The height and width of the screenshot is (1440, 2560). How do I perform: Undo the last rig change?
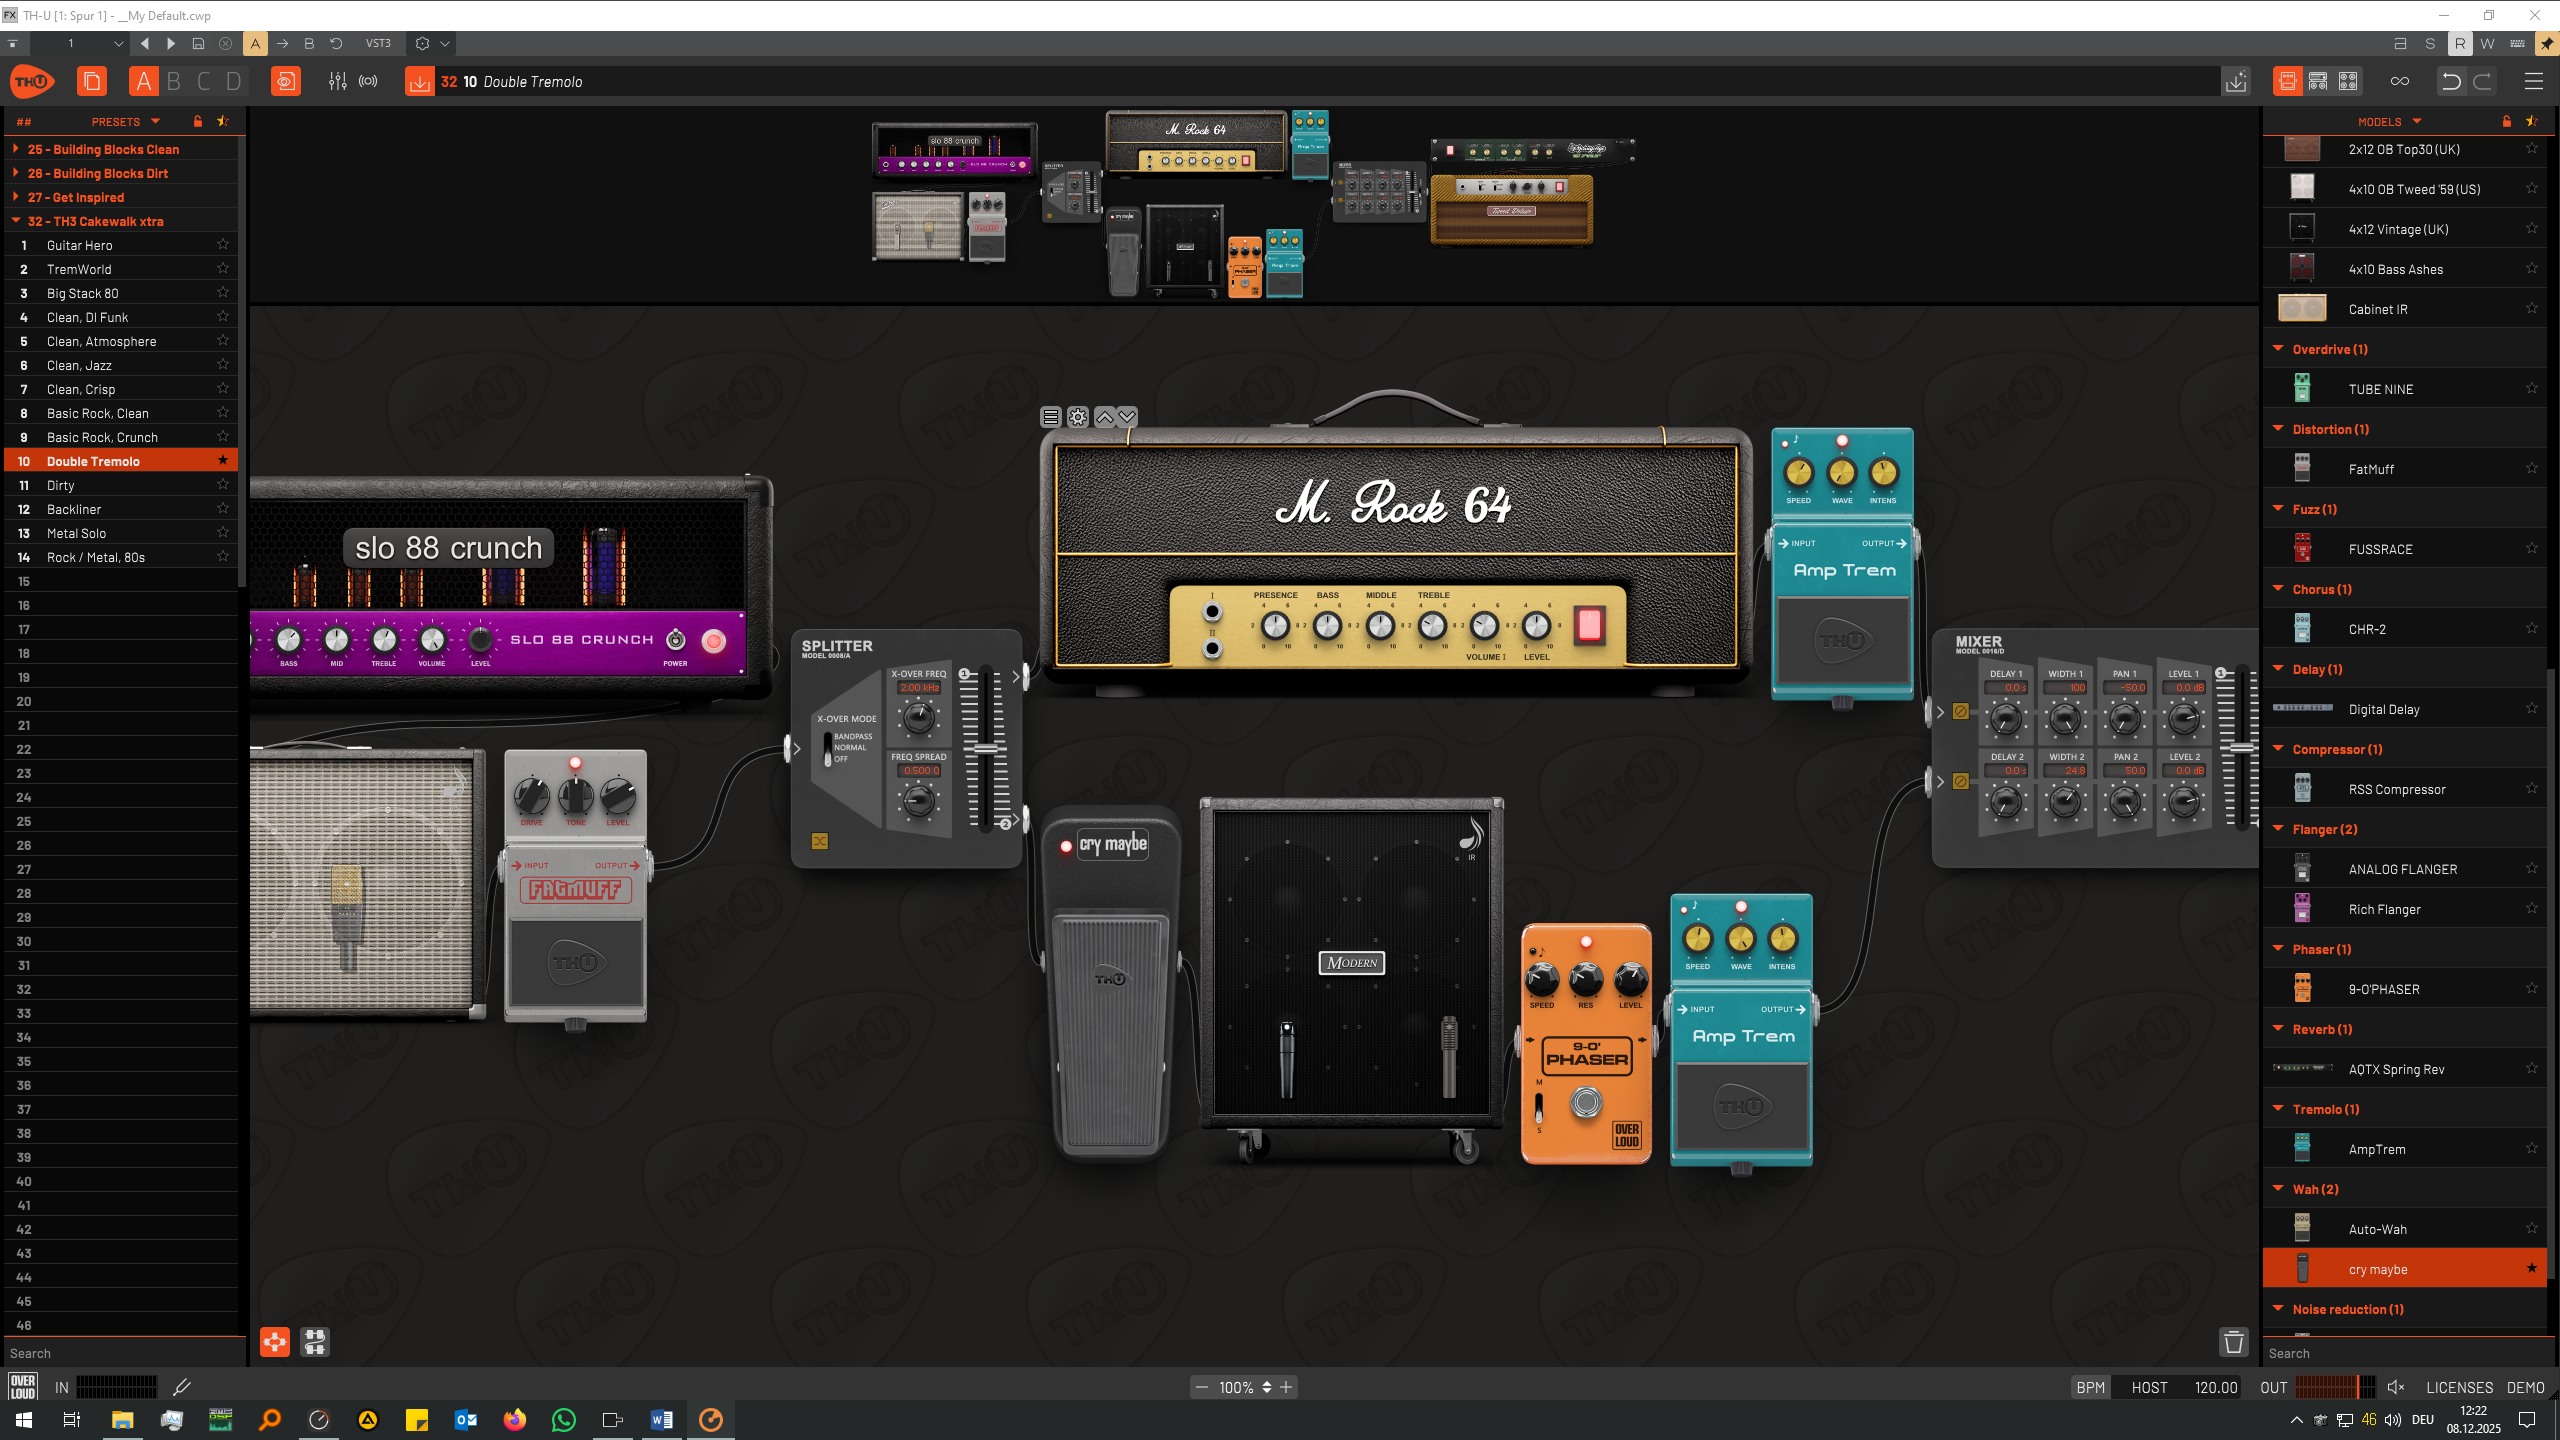pos(2450,81)
